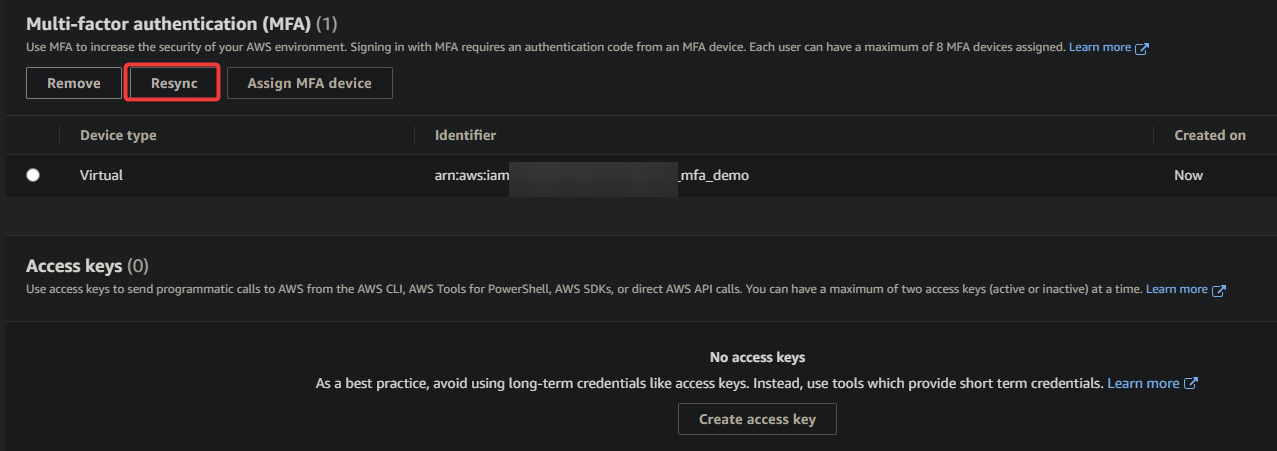This screenshot has height=451, width=1277.
Task: Click the external link icon after MFA Learn more
Action: pyautogui.click(x=1142, y=48)
